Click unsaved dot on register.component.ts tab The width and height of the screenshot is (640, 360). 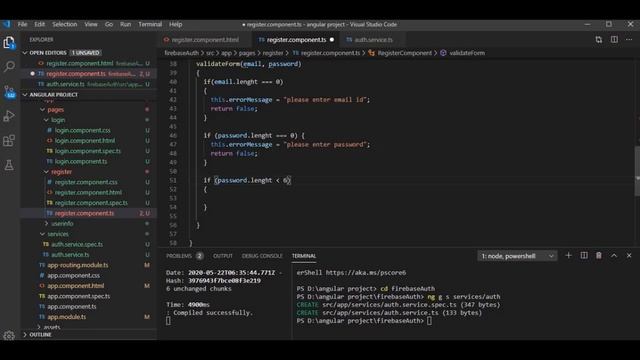coord(332,40)
